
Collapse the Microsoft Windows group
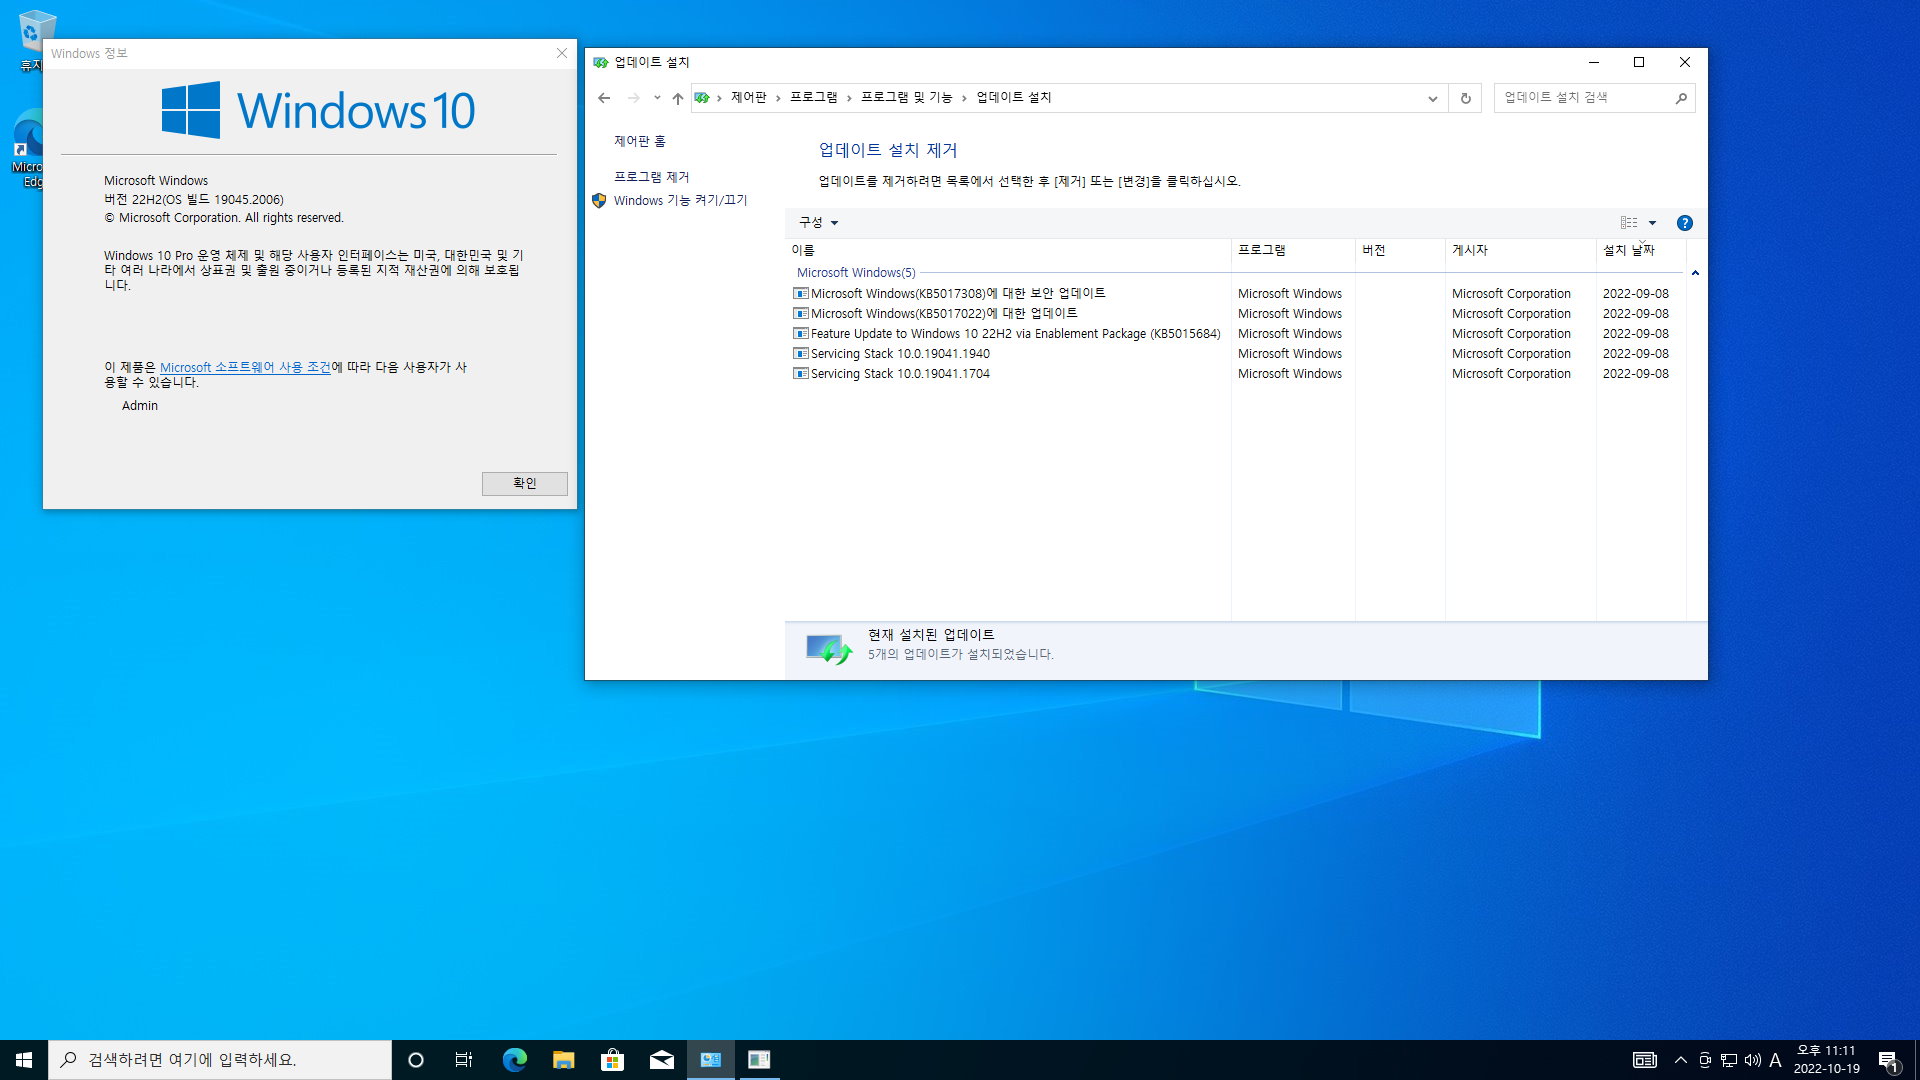(1695, 273)
